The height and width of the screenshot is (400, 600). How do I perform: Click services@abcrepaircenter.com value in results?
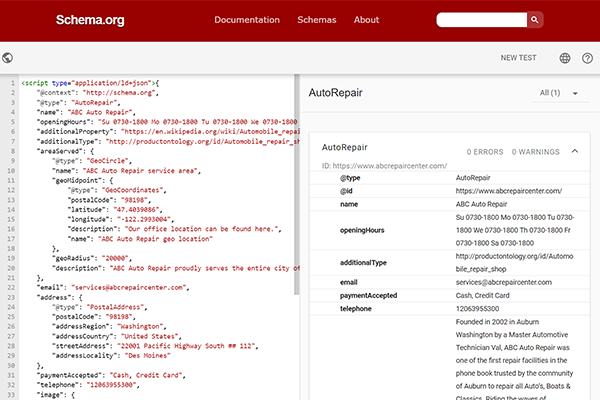click(x=504, y=282)
